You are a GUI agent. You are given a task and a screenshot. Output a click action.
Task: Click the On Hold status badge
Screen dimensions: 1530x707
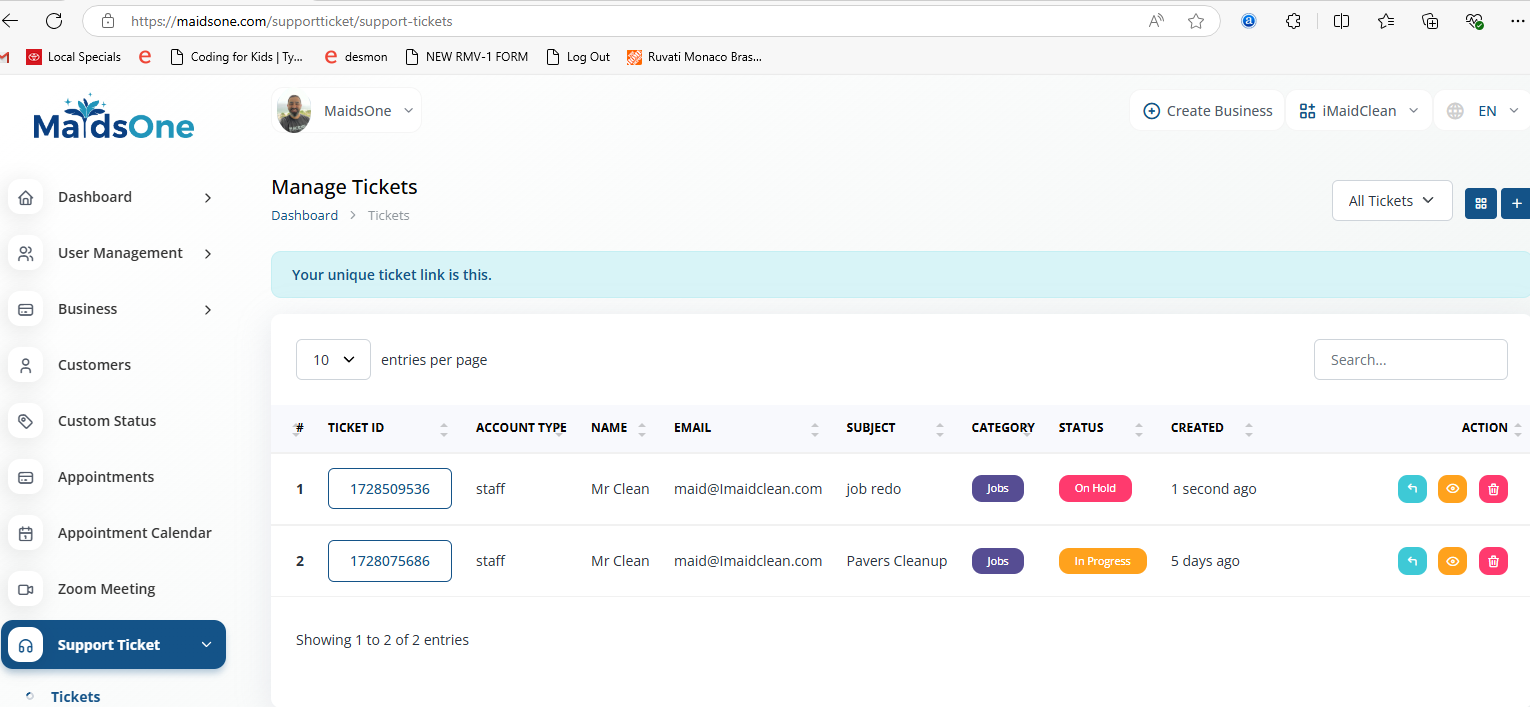click(x=1095, y=489)
